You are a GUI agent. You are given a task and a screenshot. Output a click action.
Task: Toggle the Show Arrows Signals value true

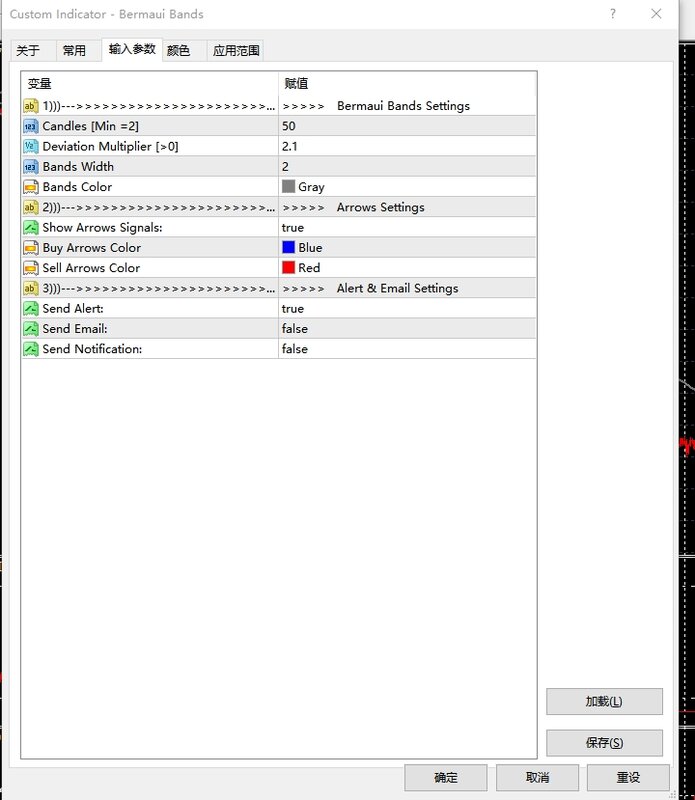[293, 228]
